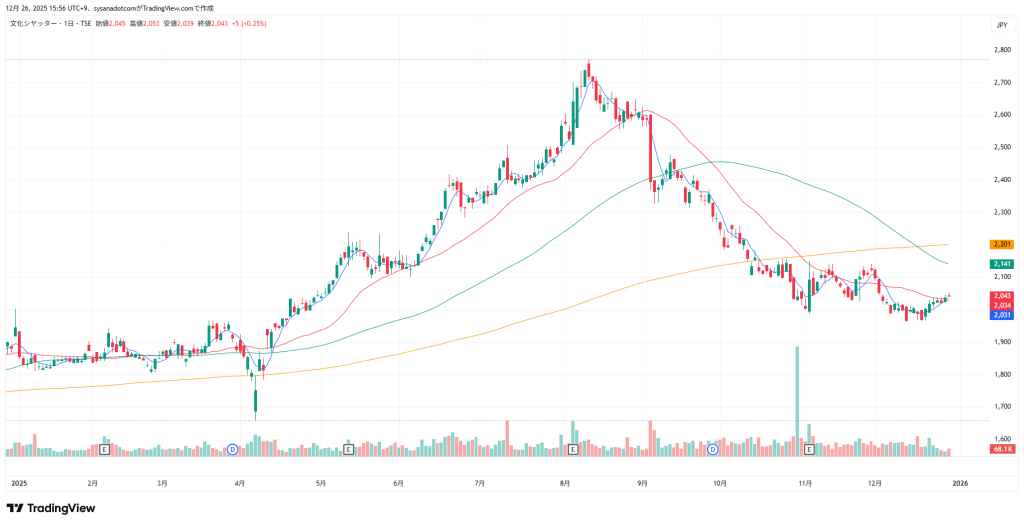The image size is (1024, 525).
Task: Open the JPY currency selector
Action: [1001, 25]
